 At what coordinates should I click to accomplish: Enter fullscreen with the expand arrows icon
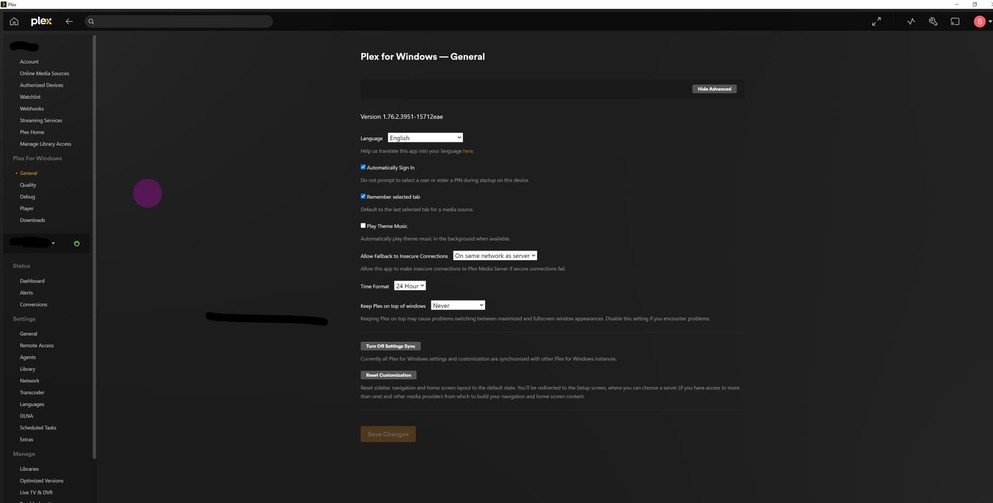pos(876,22)
